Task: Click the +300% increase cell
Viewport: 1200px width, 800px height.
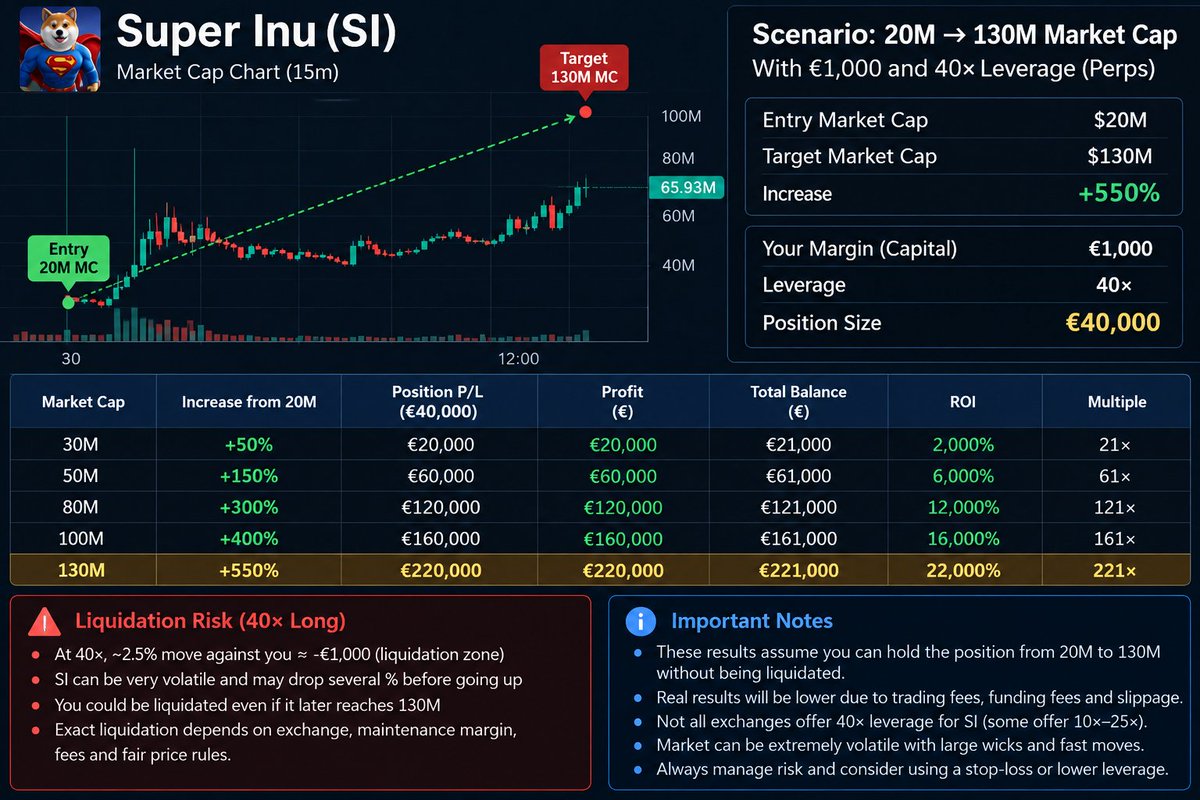Action: click(249, 507)
